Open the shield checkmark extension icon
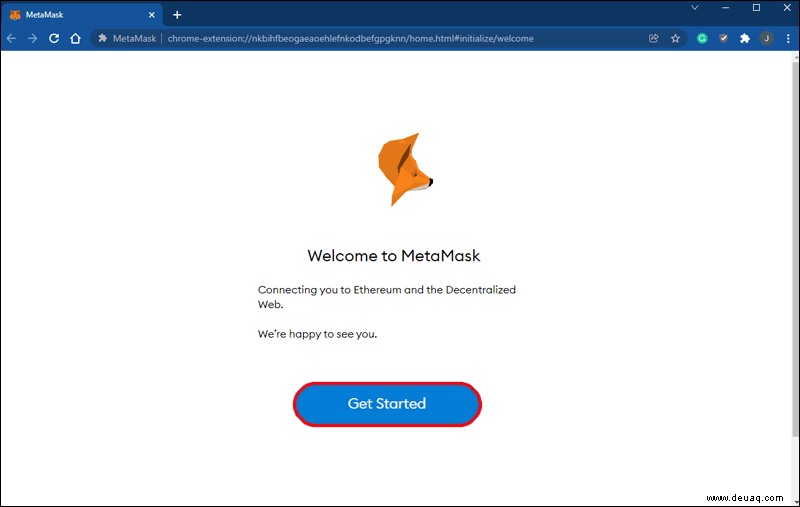 723,38
